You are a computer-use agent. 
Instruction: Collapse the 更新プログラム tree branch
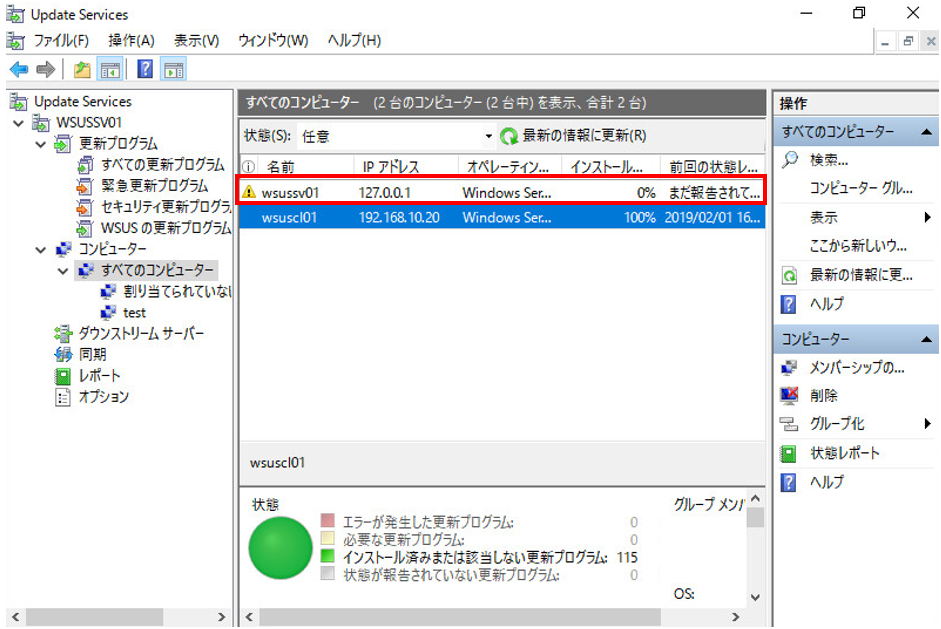pos(40,144)
